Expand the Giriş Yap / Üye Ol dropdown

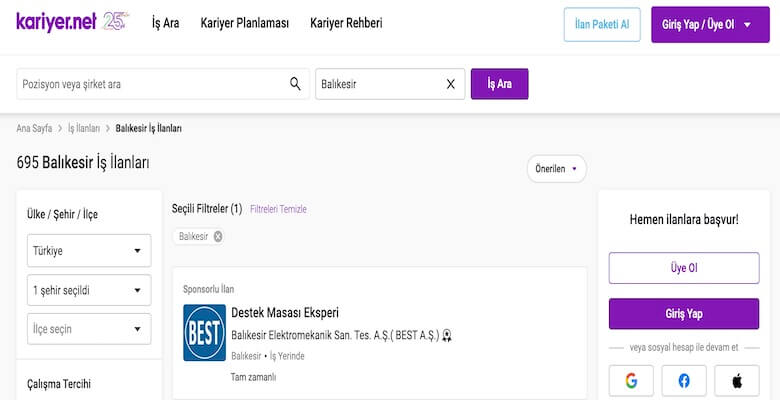[710, 24]
